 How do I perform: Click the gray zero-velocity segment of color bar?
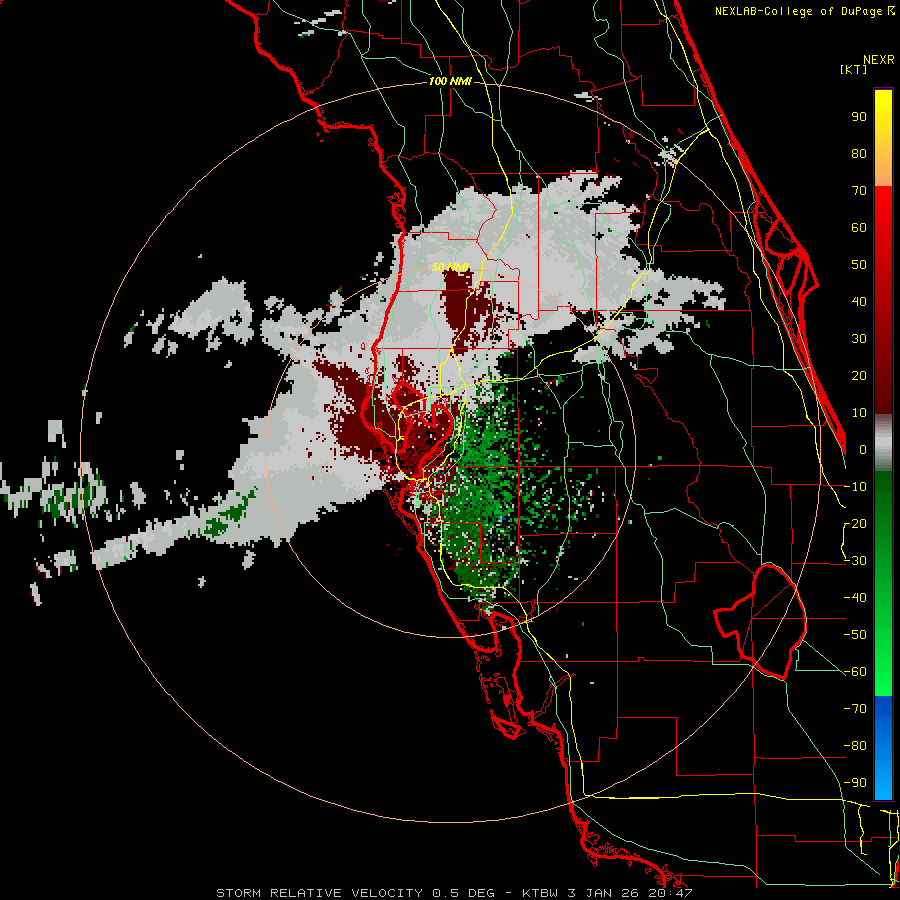[883, 443]
